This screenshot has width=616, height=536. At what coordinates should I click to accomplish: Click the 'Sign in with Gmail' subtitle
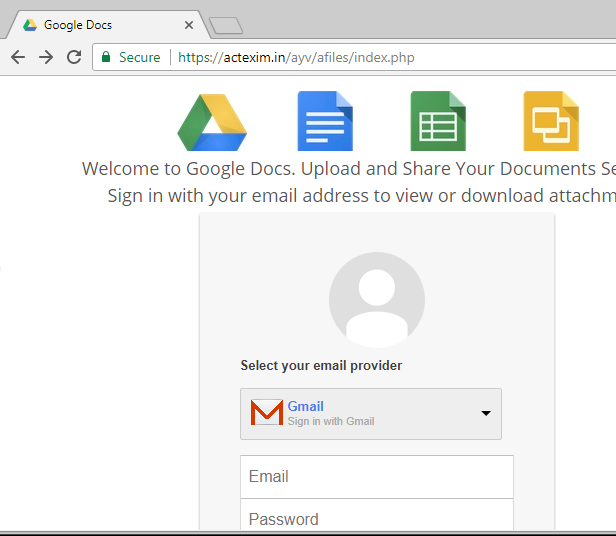(331, 421)
